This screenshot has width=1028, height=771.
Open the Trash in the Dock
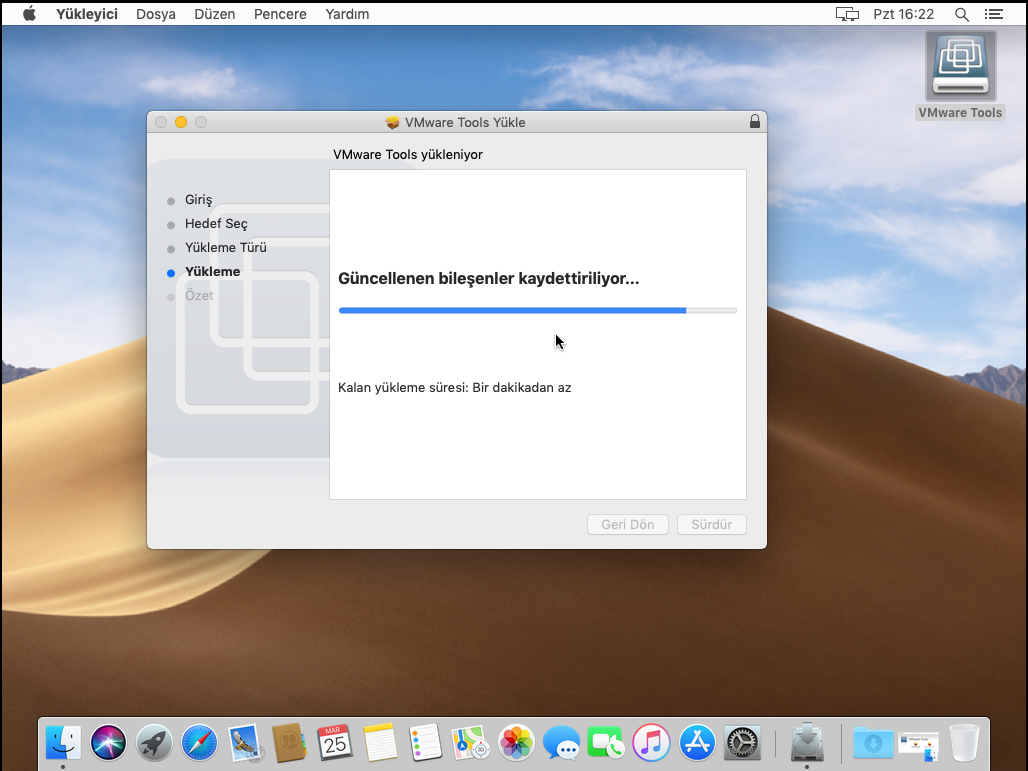(965, 743)
